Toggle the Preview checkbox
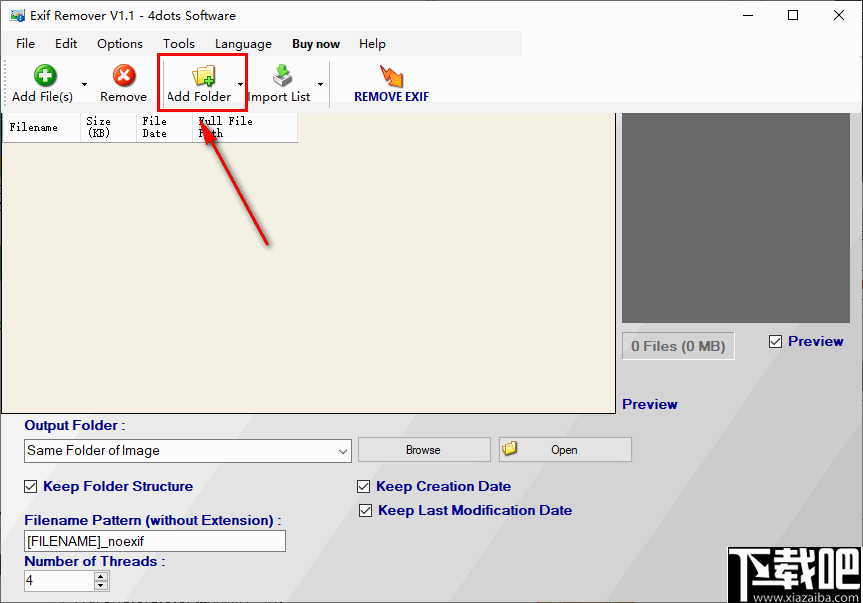Screen dimensions: 863x603 click(775, 341)
